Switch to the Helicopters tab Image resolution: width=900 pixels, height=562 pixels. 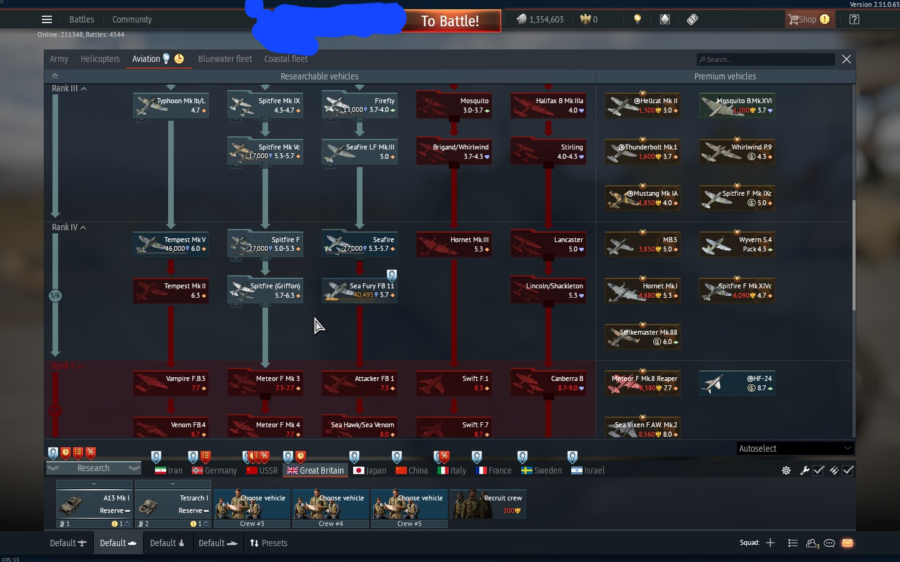tap(100, 59)
